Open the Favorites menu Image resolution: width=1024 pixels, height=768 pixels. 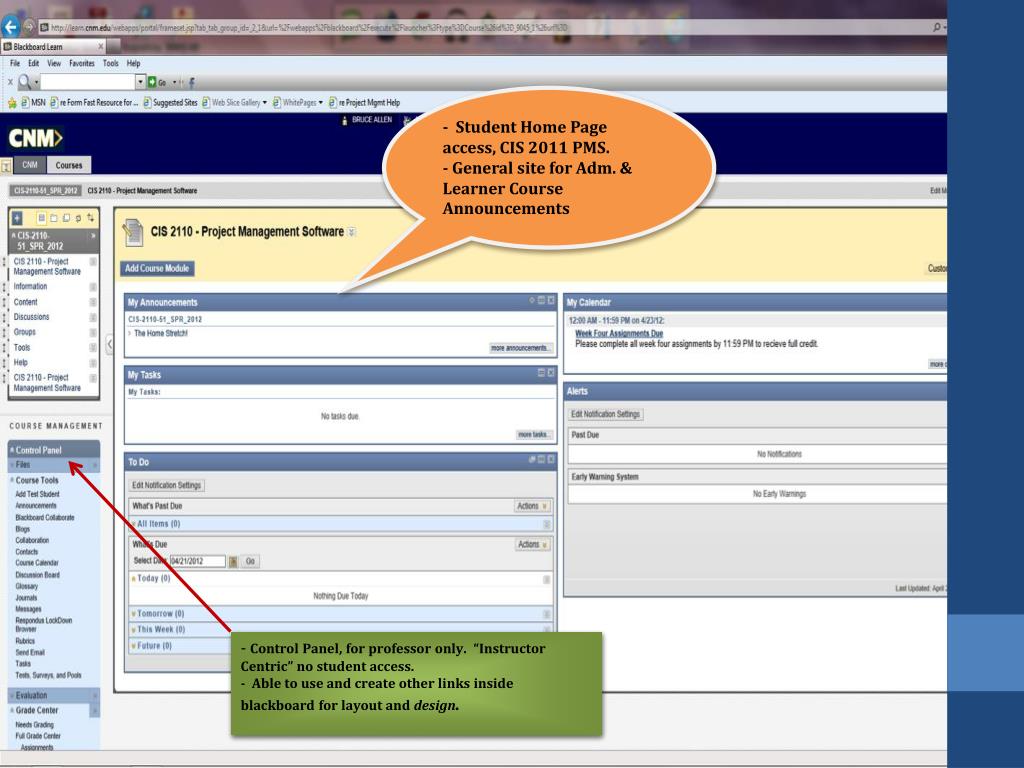(82, 63)
